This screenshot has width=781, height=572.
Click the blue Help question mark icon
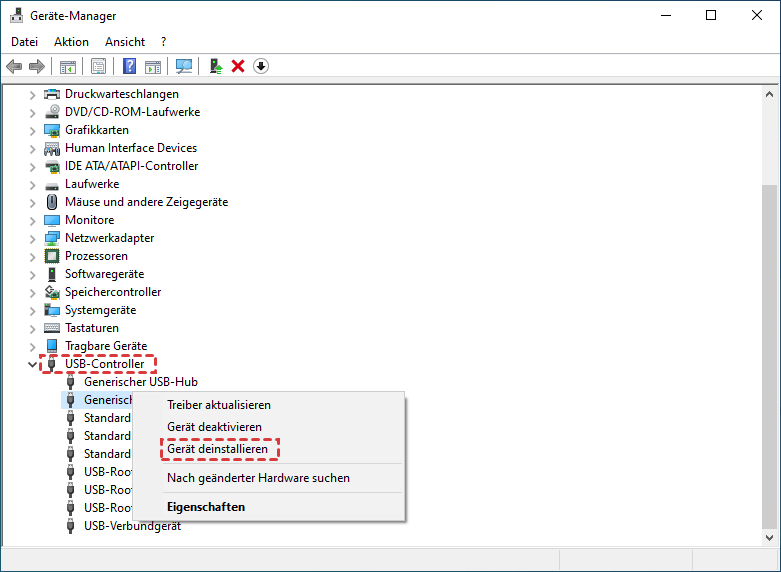pyautogui.click(x=130, y=66)
